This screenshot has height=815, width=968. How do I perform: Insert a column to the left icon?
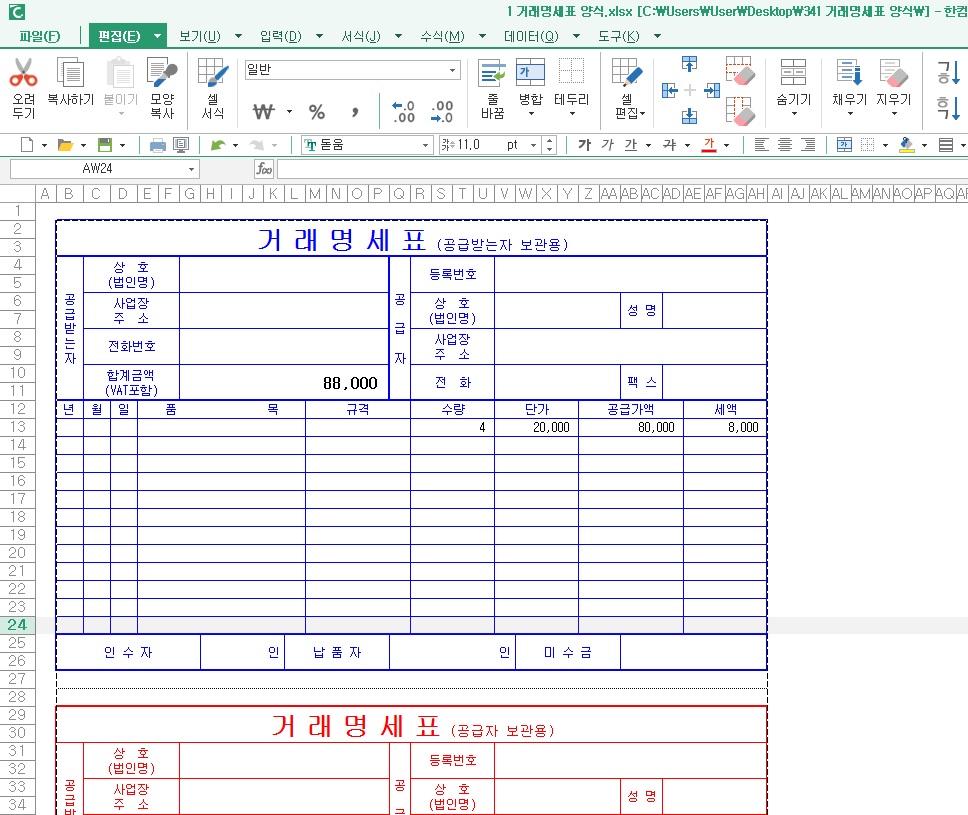point(670,91)
